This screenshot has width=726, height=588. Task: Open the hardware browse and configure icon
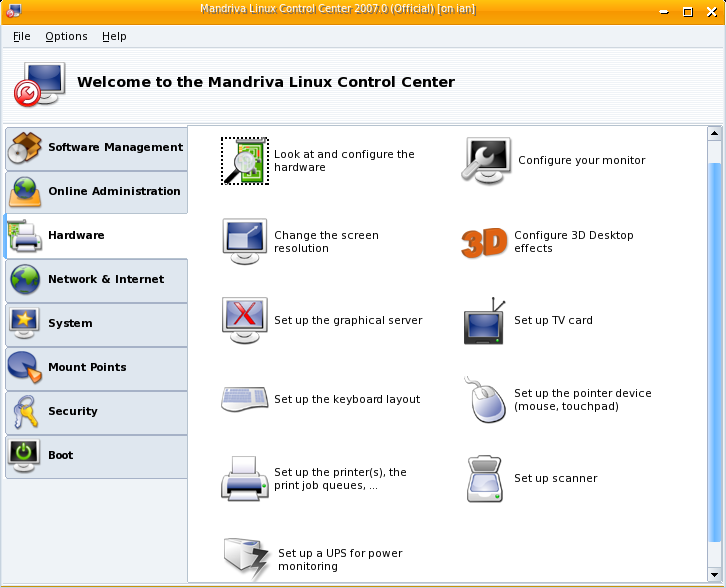point(244,161)
